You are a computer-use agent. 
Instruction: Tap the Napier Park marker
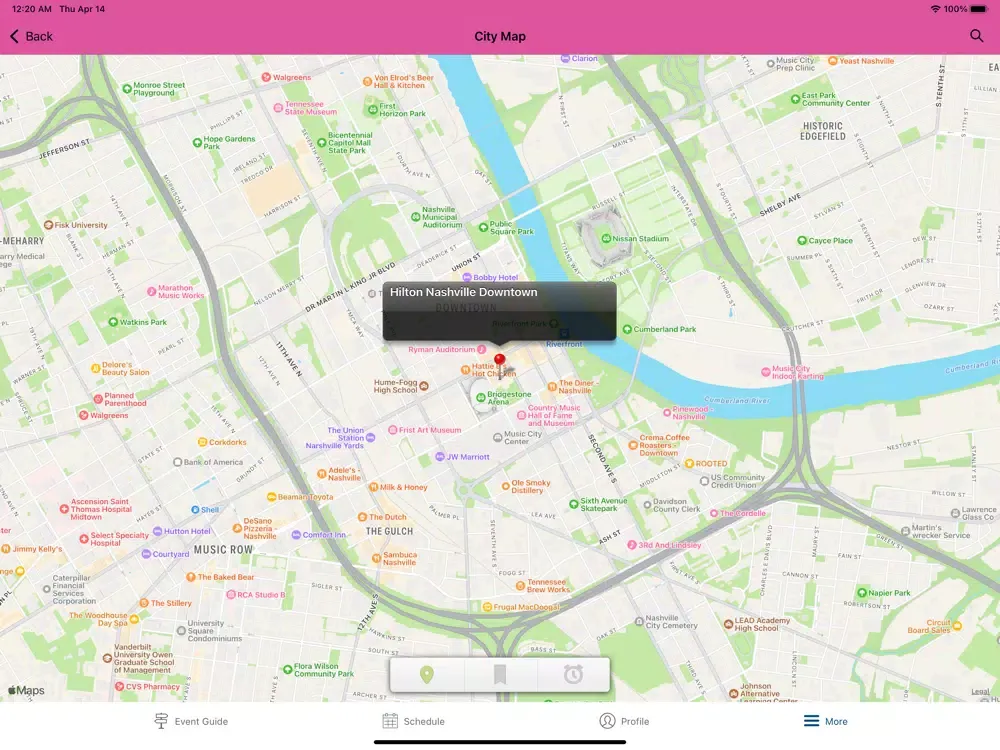point(862,593)
